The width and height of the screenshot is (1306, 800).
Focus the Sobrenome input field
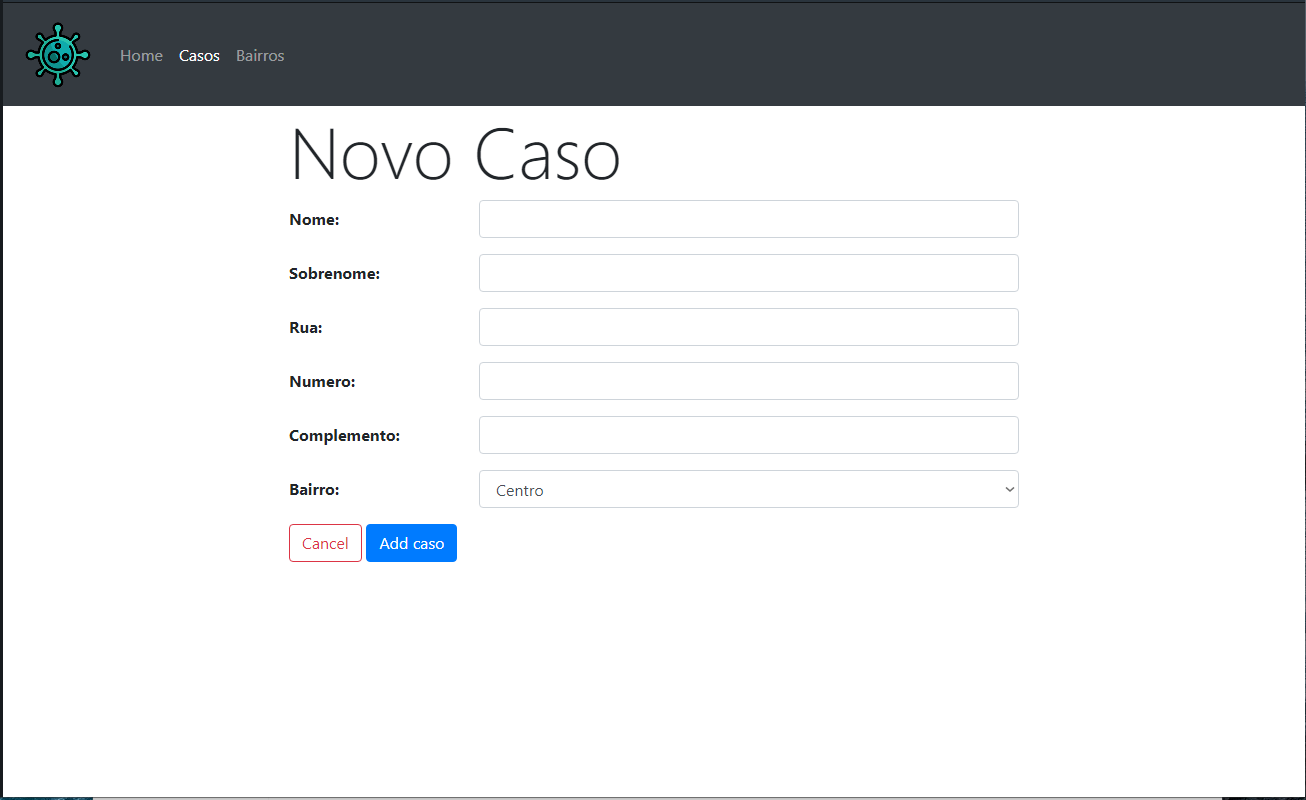(x=748, y=273)
